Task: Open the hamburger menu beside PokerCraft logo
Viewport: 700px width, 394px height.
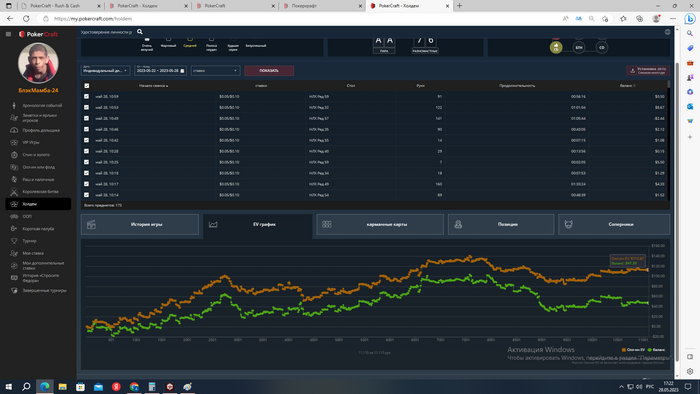Action: (8, 34)
